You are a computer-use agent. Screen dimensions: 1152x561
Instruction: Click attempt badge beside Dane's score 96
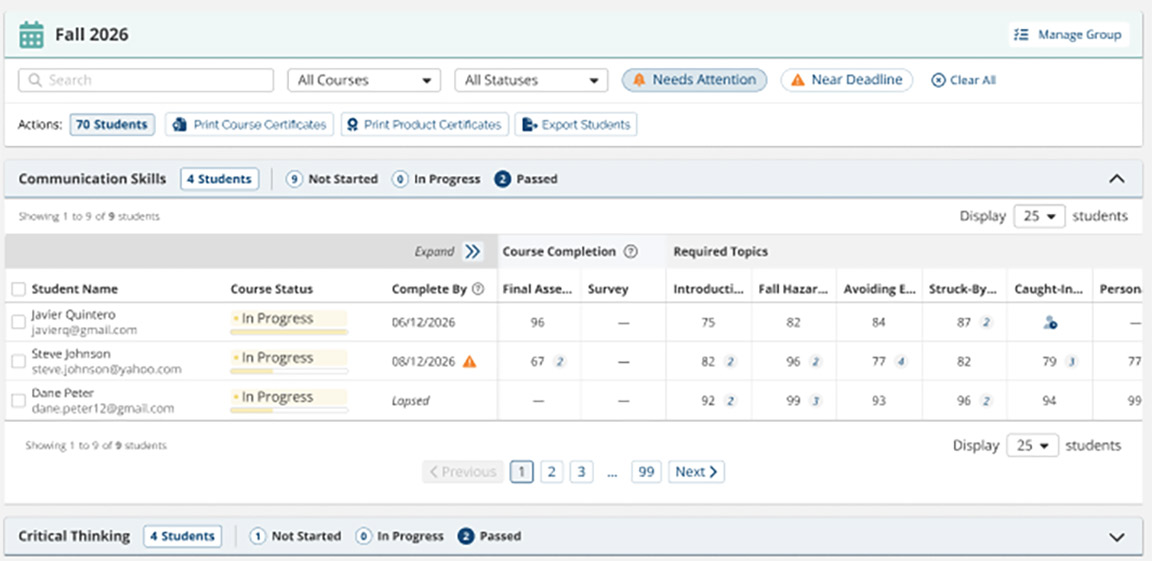point(986,401)
